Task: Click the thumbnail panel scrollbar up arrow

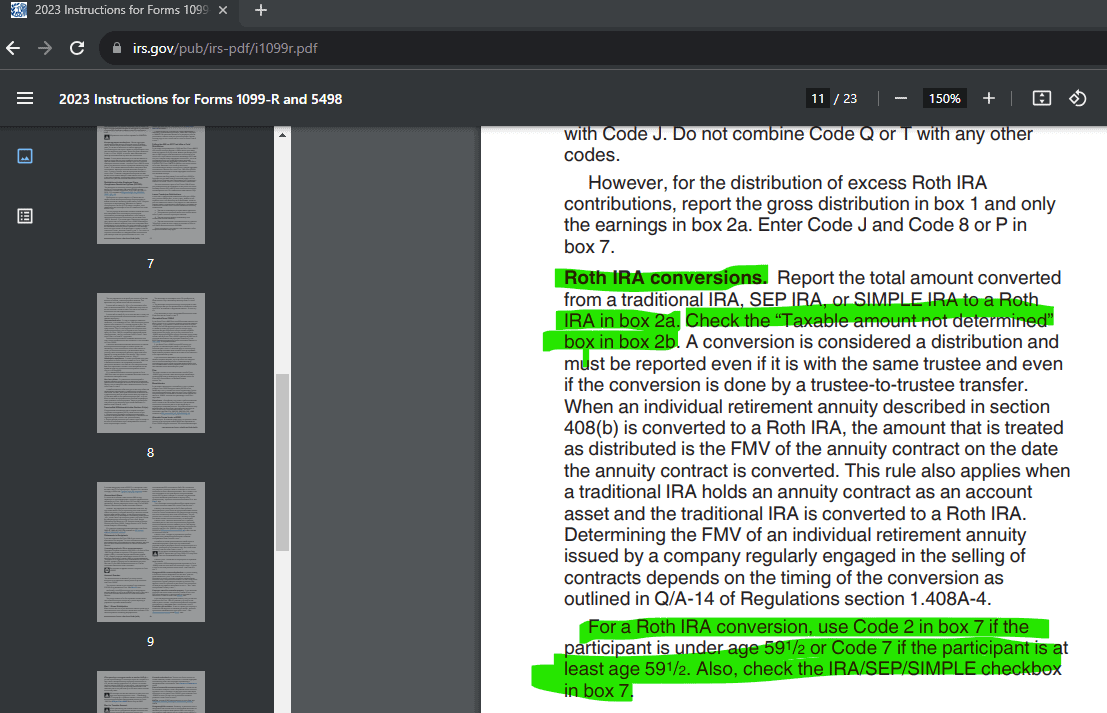Action: click(282, 135)
